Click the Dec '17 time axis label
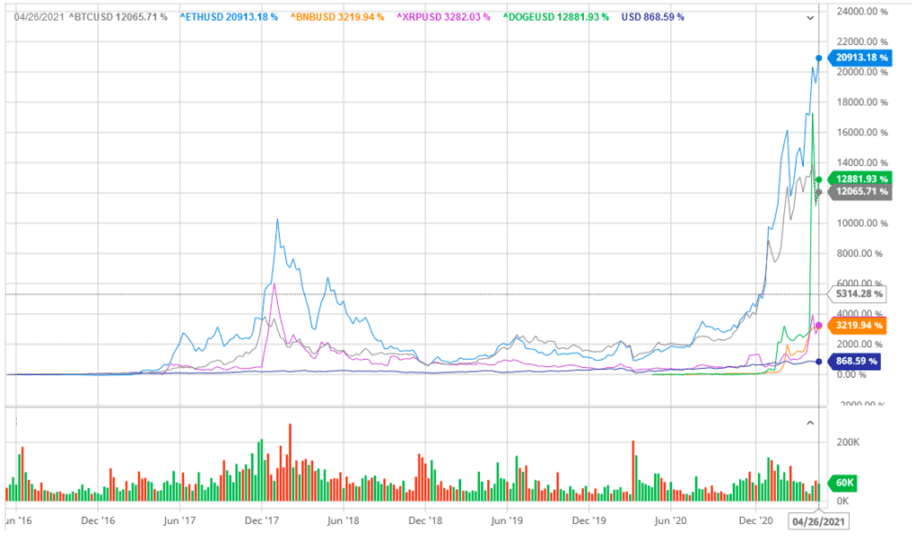This screenshot has height=542, width=924. 262,521
